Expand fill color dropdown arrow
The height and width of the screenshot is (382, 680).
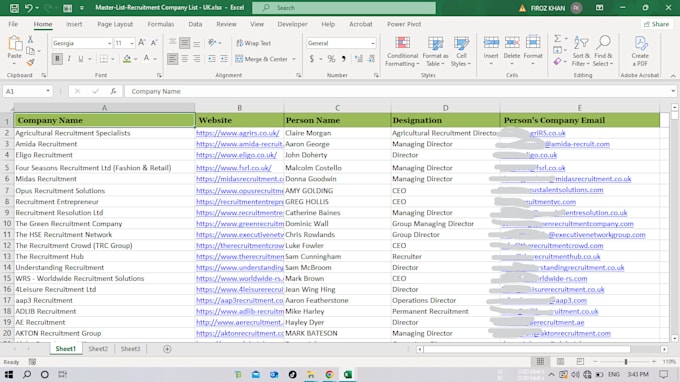[136, 59]
